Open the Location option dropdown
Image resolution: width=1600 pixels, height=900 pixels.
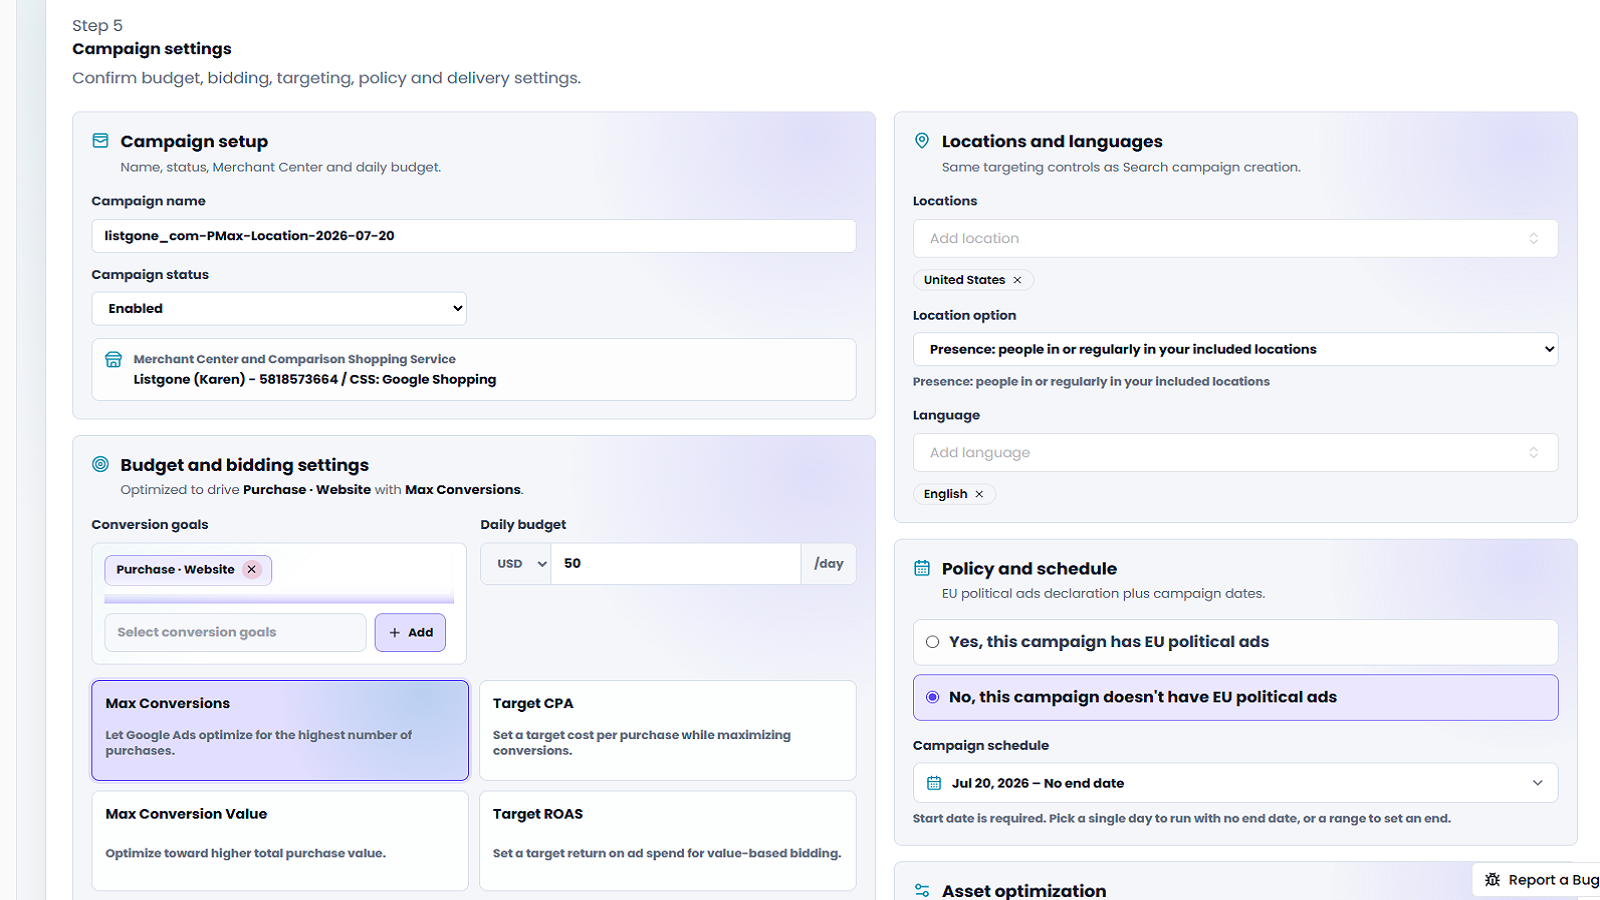click(x=1235, y=349)
